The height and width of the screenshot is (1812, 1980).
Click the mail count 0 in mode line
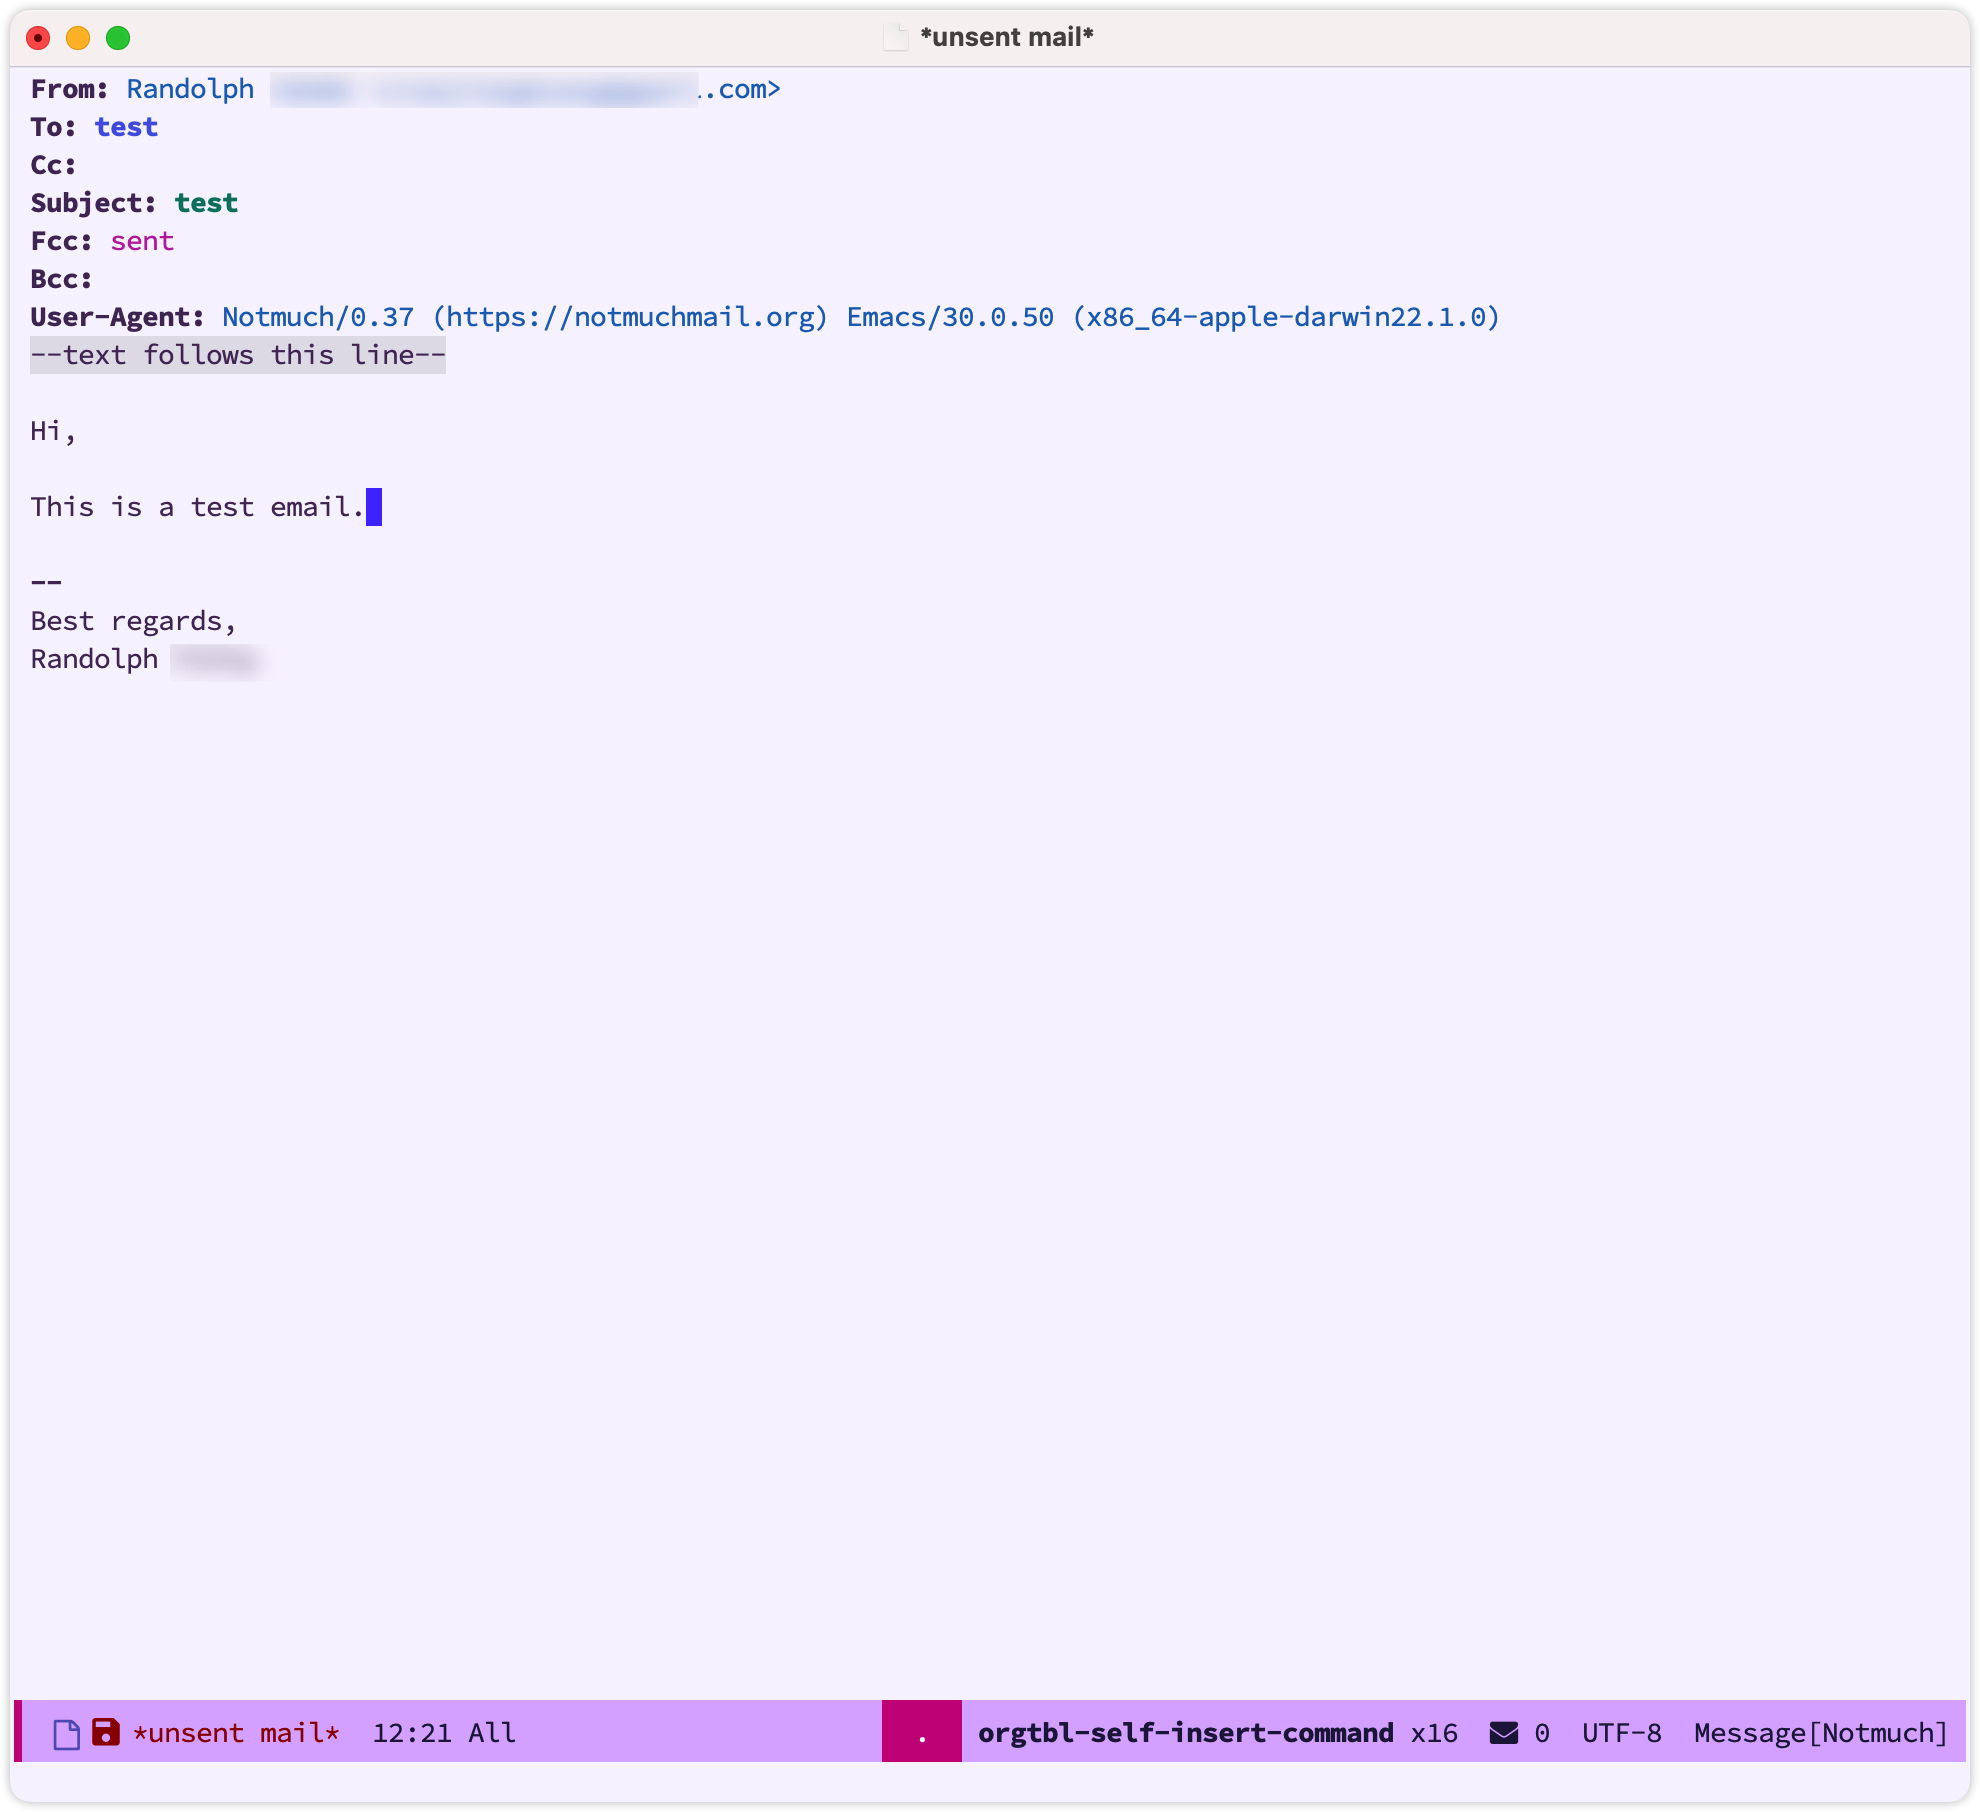point(1542,1733)
